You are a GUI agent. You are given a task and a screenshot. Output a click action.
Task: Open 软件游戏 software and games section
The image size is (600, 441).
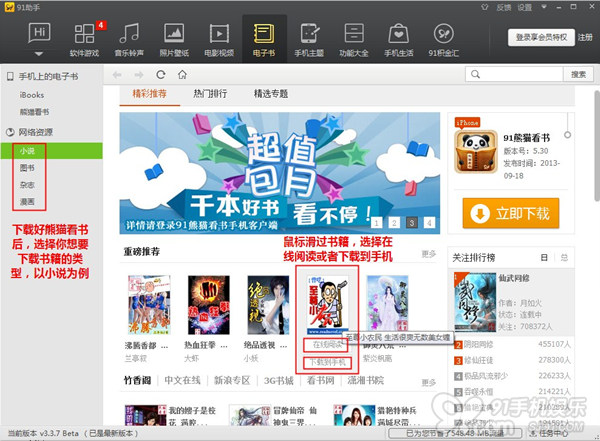[85, 39]
